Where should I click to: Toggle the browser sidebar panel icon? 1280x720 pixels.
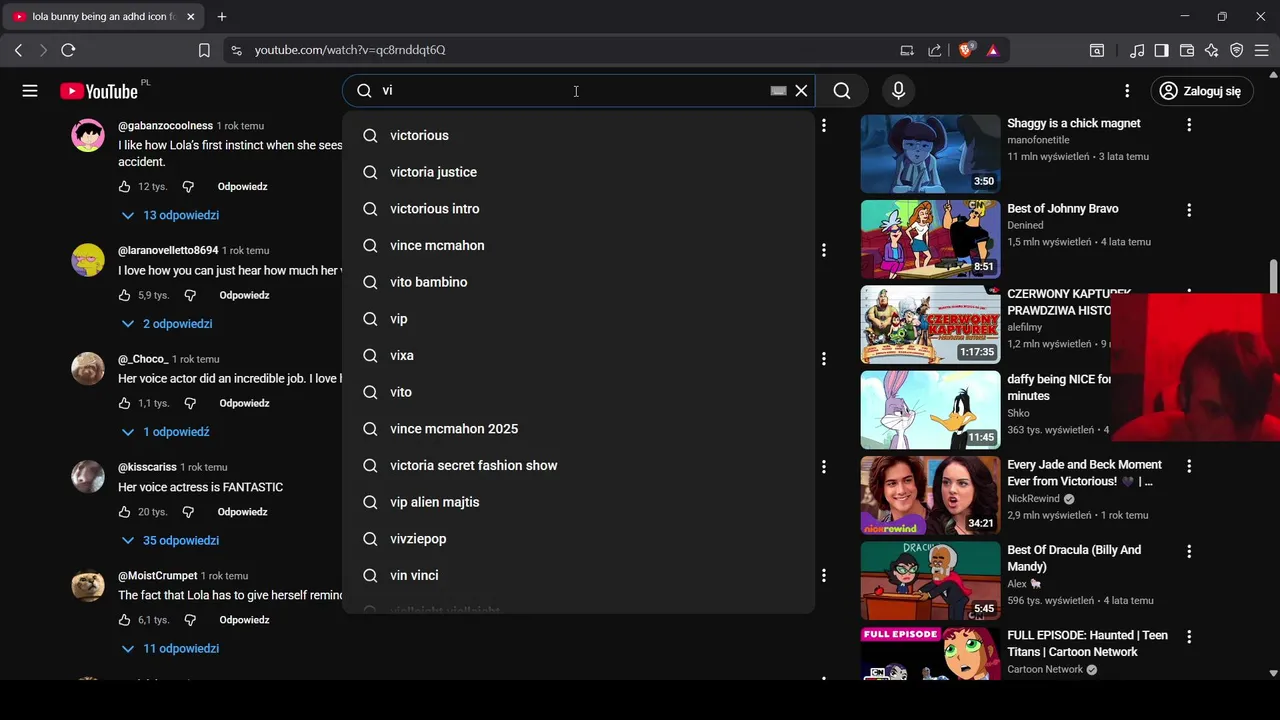point(1162,50)
